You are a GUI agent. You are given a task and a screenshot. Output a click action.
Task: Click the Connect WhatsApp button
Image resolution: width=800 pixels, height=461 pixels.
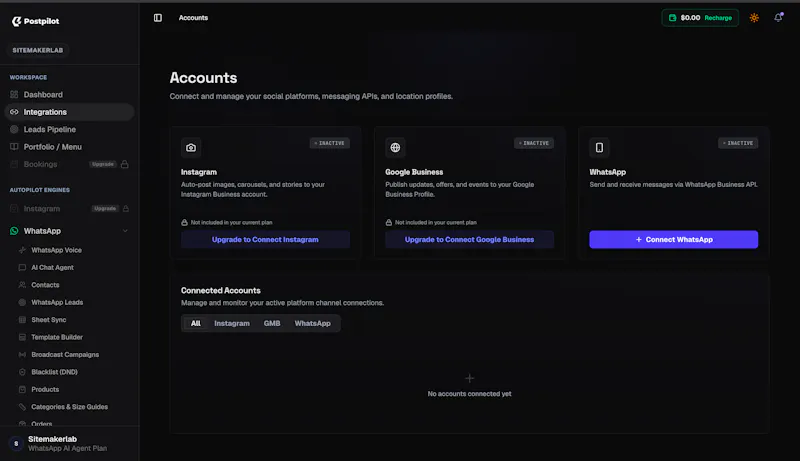pyautogui.click(x=673, y=240)
